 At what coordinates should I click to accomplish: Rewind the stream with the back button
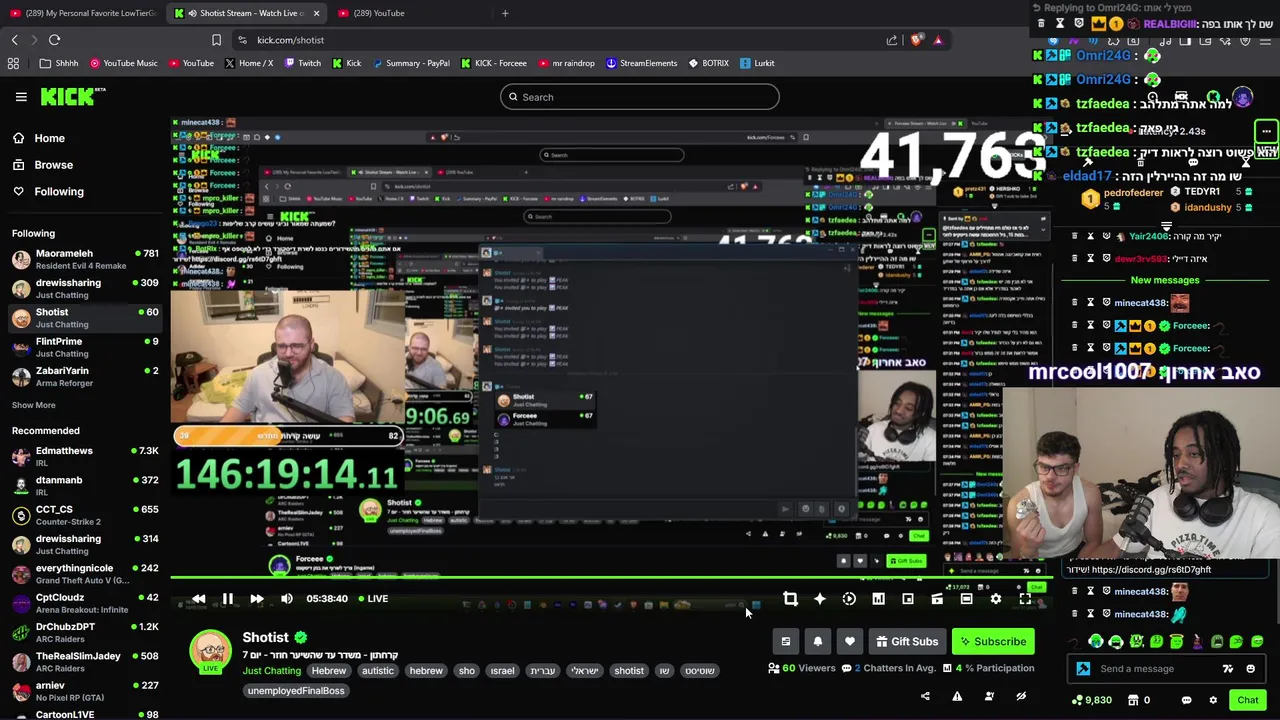198,599
